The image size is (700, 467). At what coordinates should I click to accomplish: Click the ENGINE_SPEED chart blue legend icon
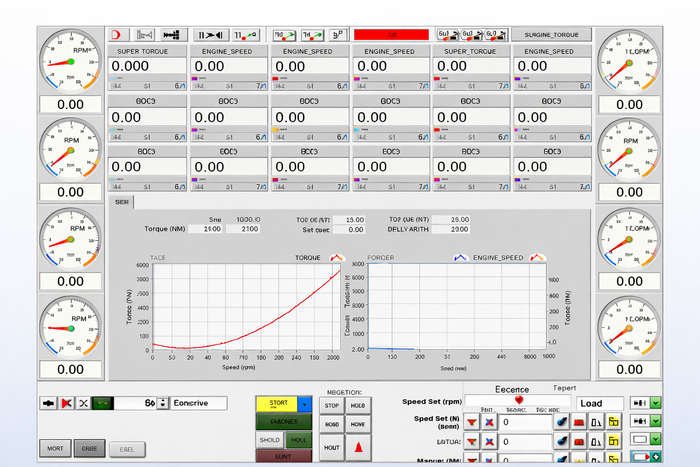pos(461,257)
